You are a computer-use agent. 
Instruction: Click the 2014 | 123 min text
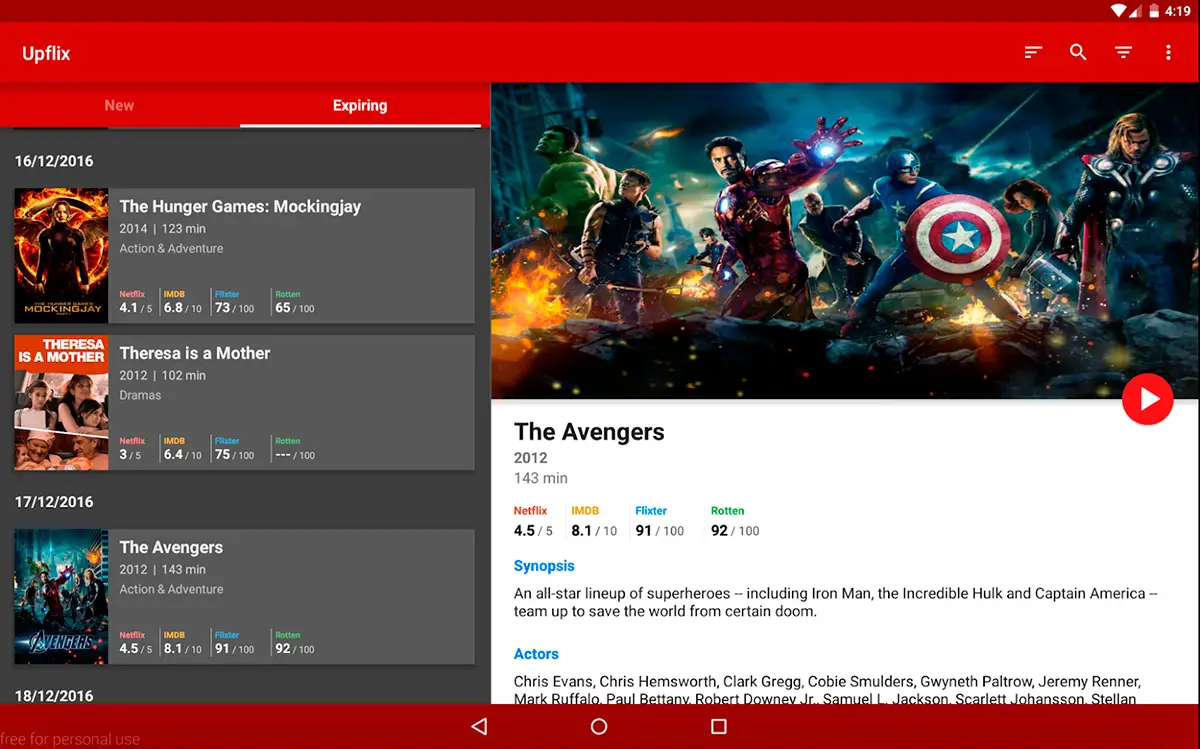(162, 229)
